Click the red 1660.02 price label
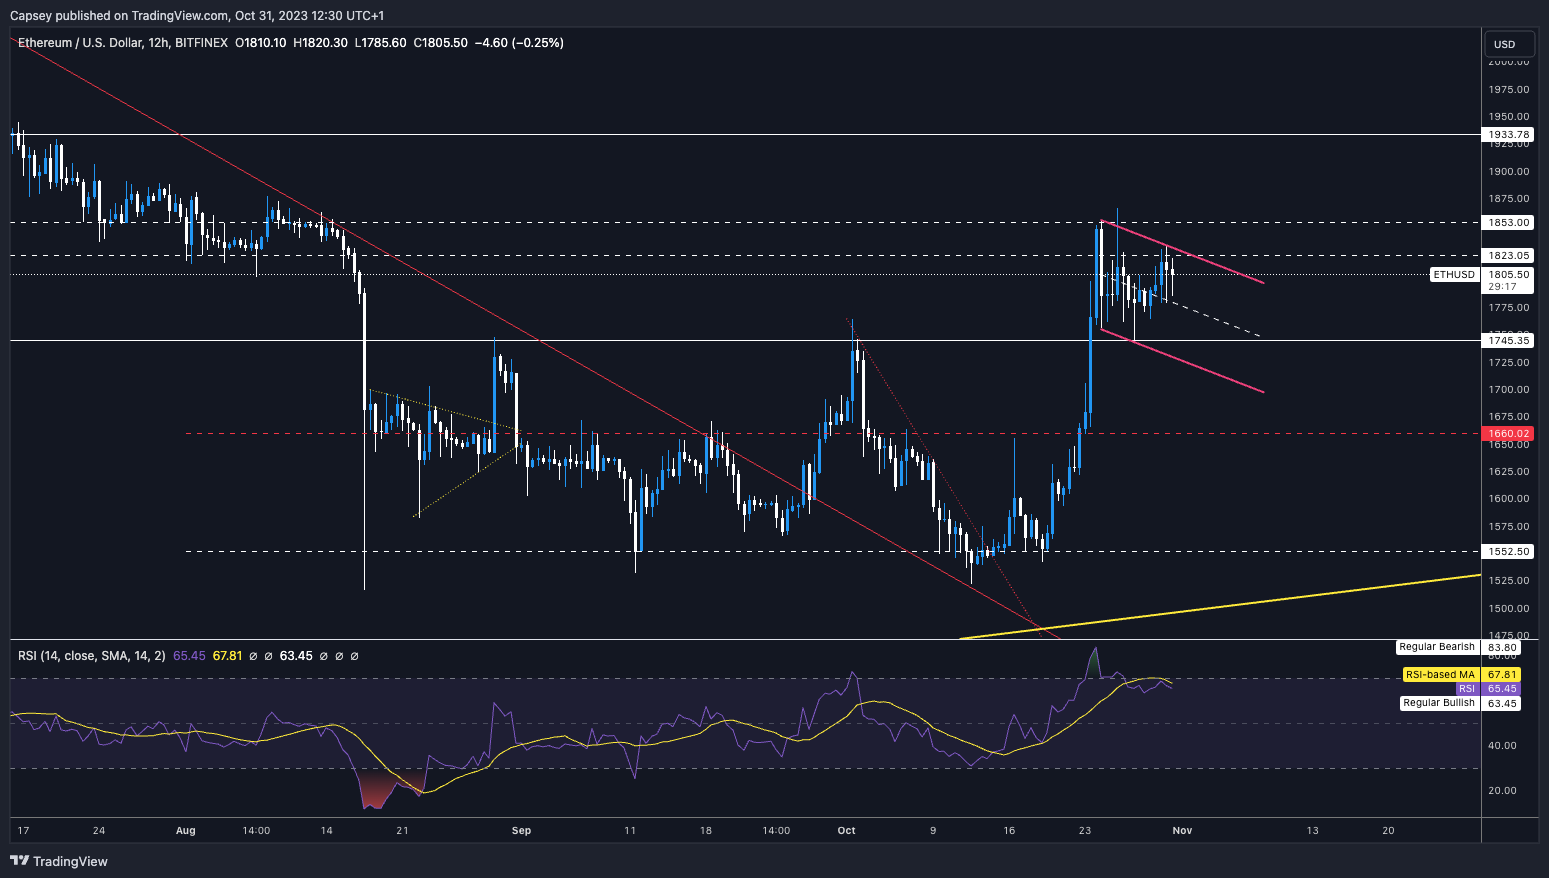Screen dimensions: 1549x878 point(1508,434)
